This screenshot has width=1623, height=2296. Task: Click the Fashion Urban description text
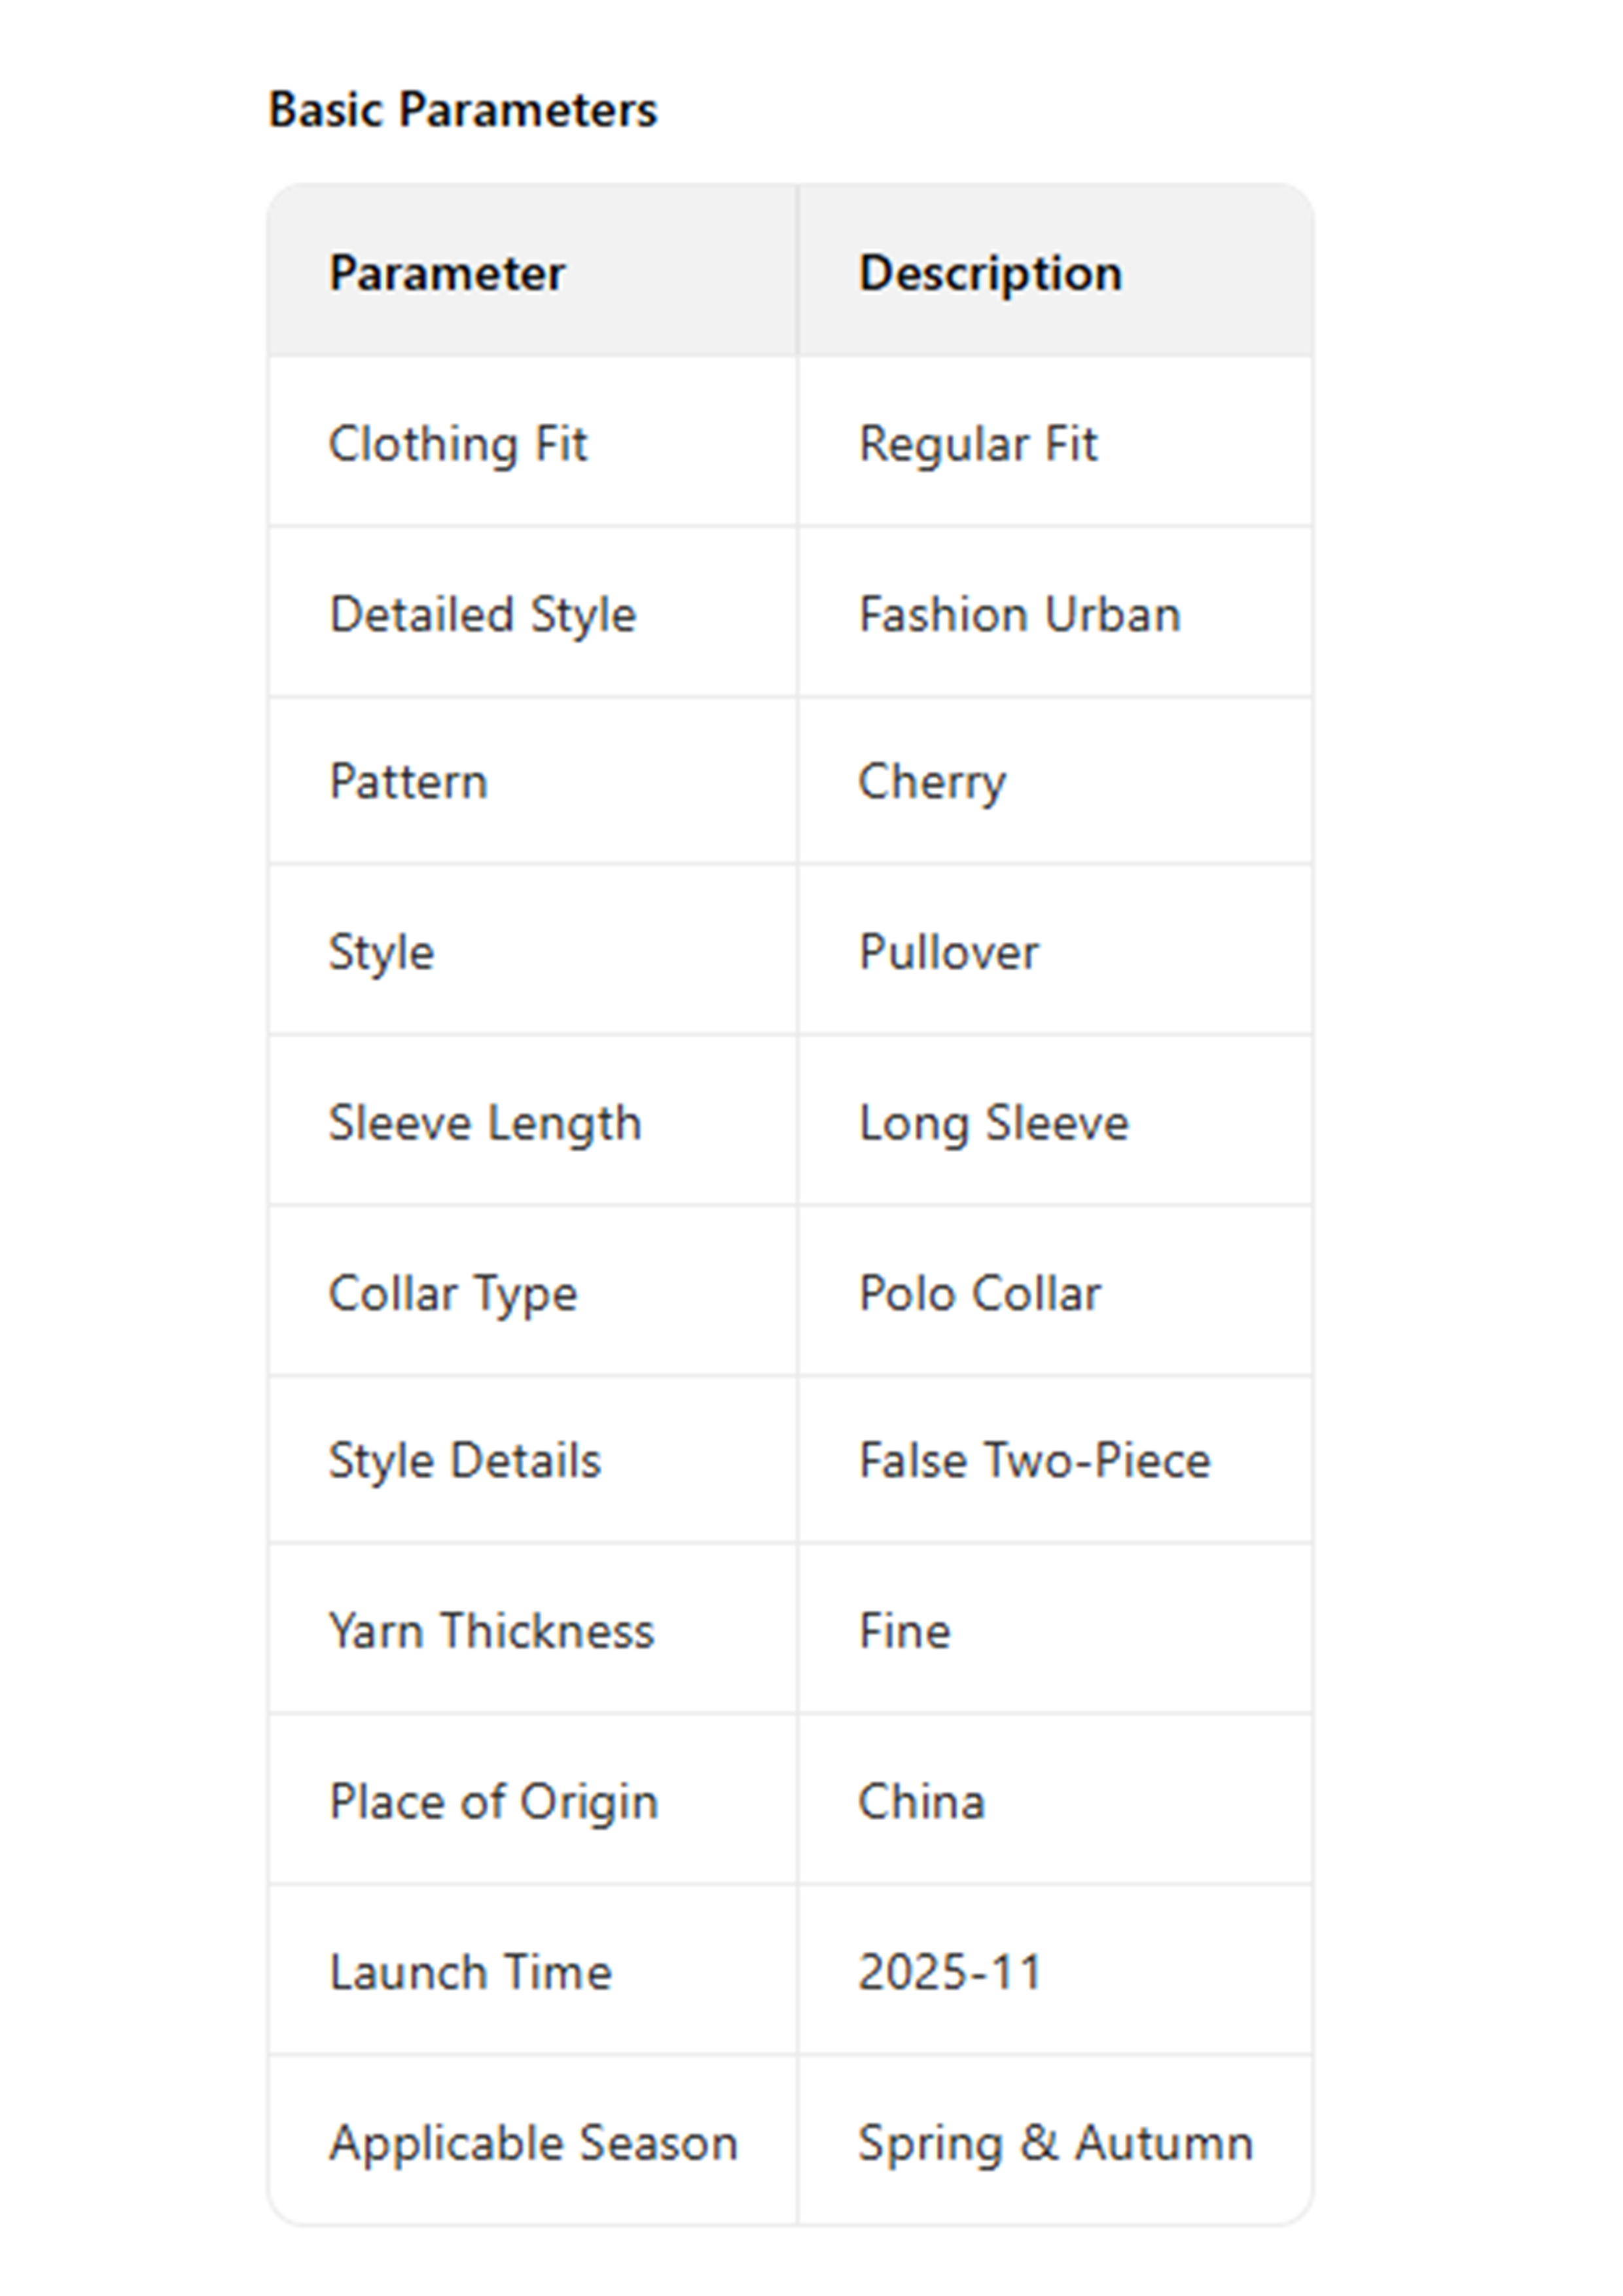[1019, 614]
